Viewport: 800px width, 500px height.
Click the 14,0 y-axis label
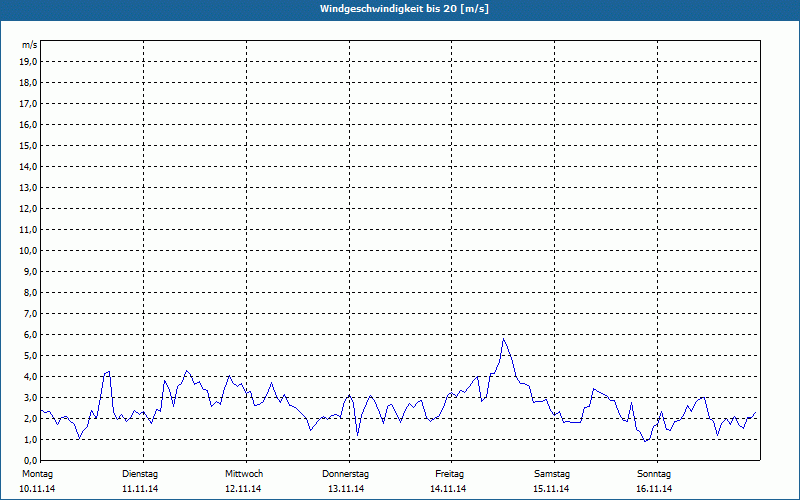point(27,167)
